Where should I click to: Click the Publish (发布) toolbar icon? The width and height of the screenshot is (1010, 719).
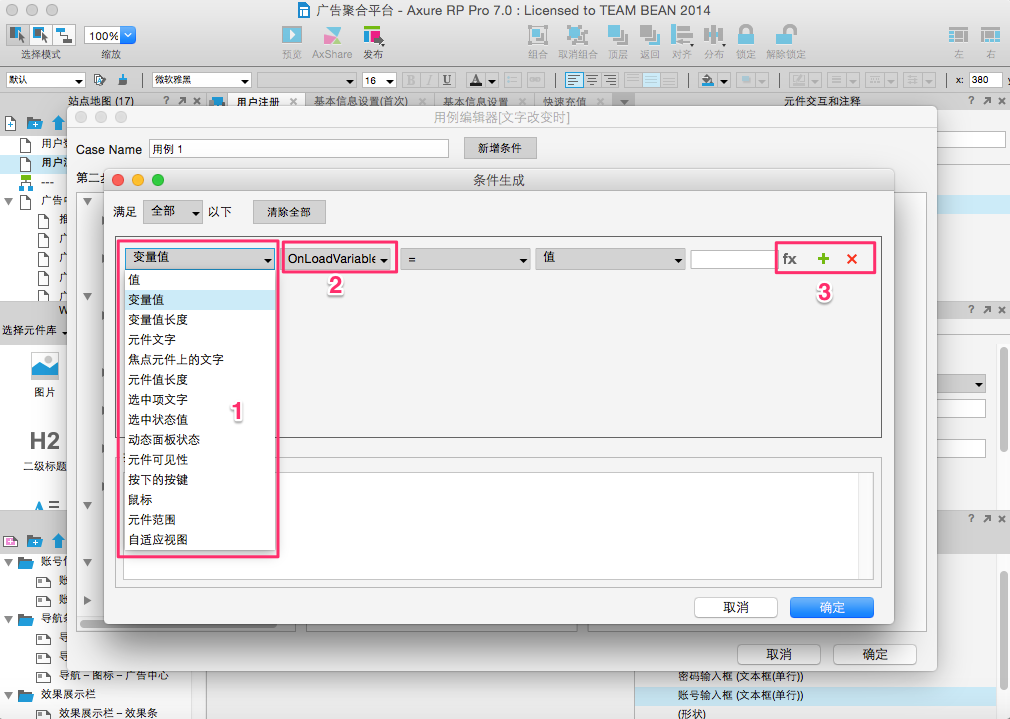(x=372, y=36)
